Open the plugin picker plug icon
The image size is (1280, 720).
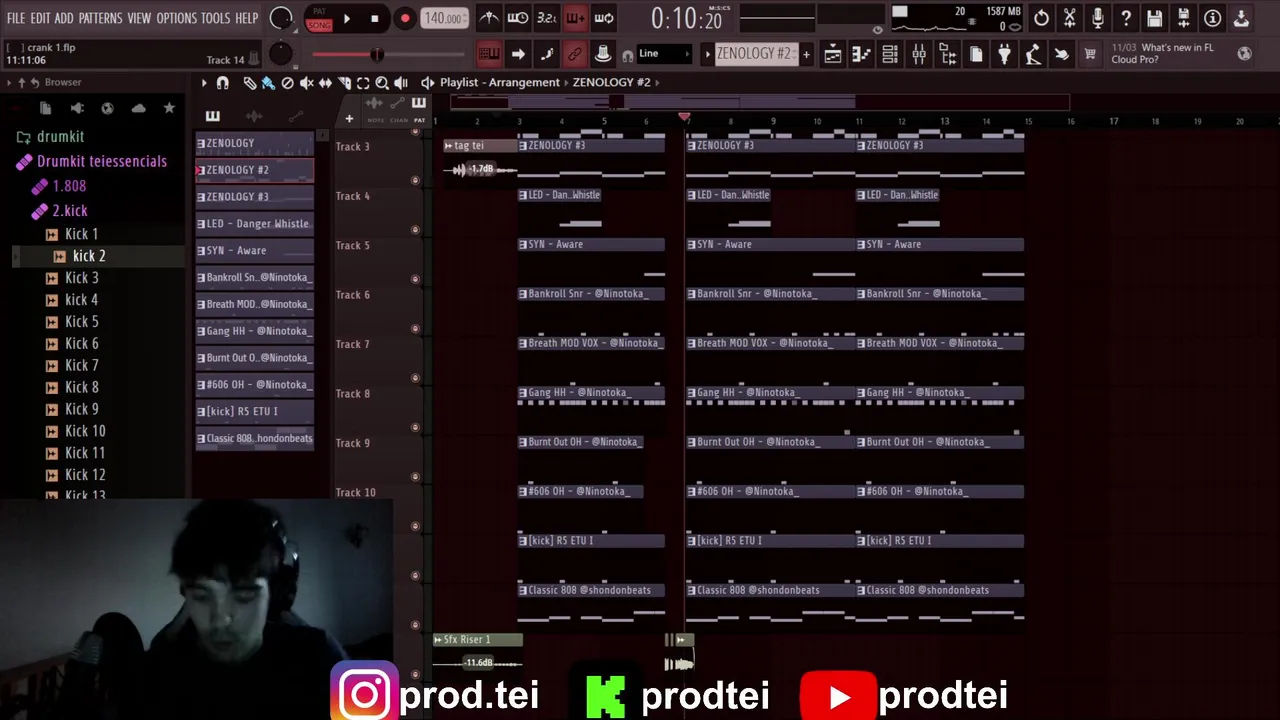(x=1004, y=54)
